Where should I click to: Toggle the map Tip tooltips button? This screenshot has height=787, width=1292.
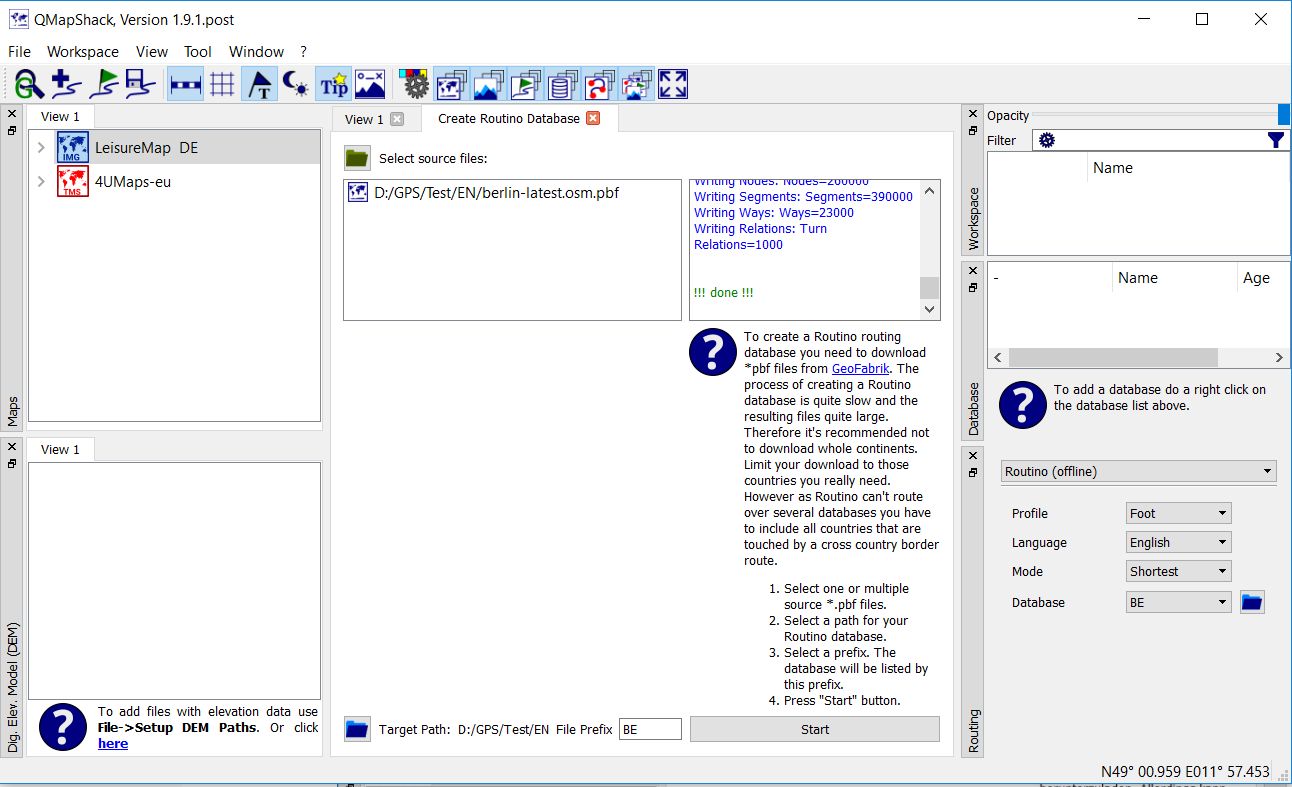tap(334, 84)
